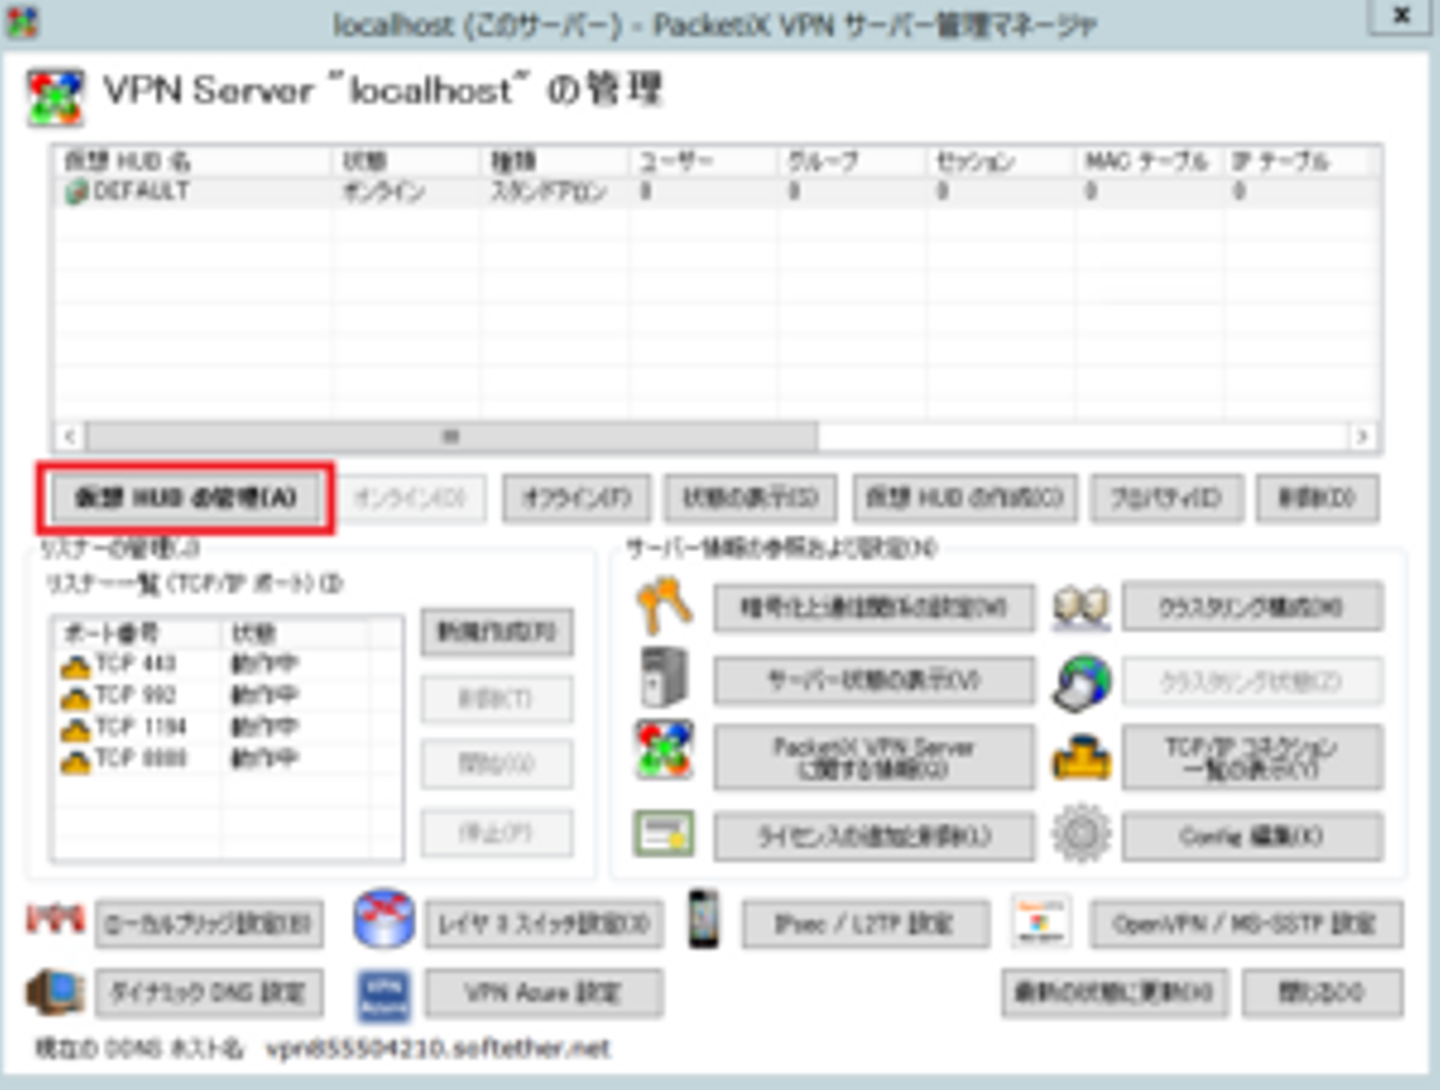Viewport: 1440px width, 1090px height.
Task: Open サーバー状態の表示(V) server status
Action: (874, 681)
